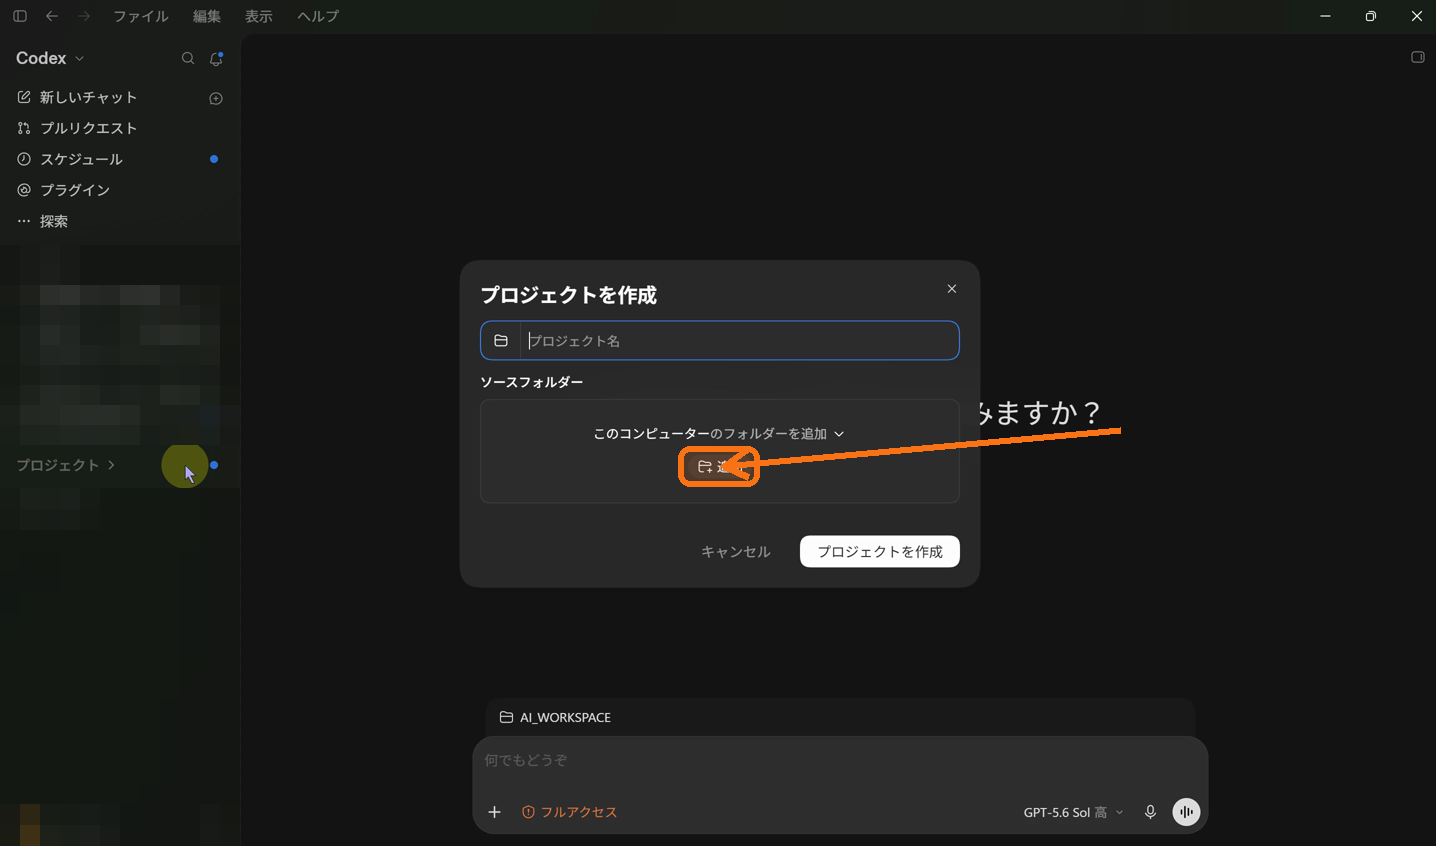
Task: Open notifications with the bell icon
Action: 216,59
